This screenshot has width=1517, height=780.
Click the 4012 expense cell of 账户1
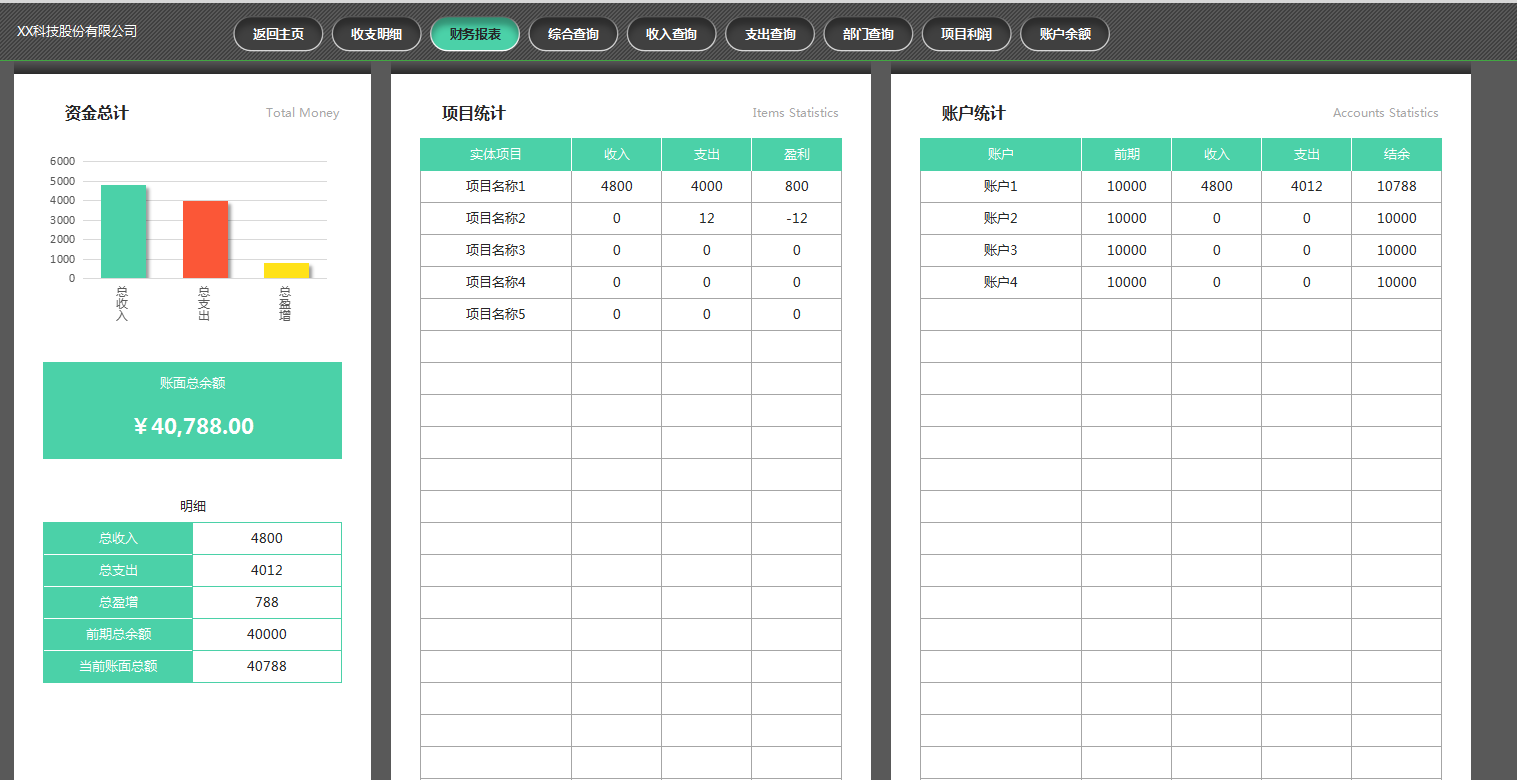[x=1307, y=186]
